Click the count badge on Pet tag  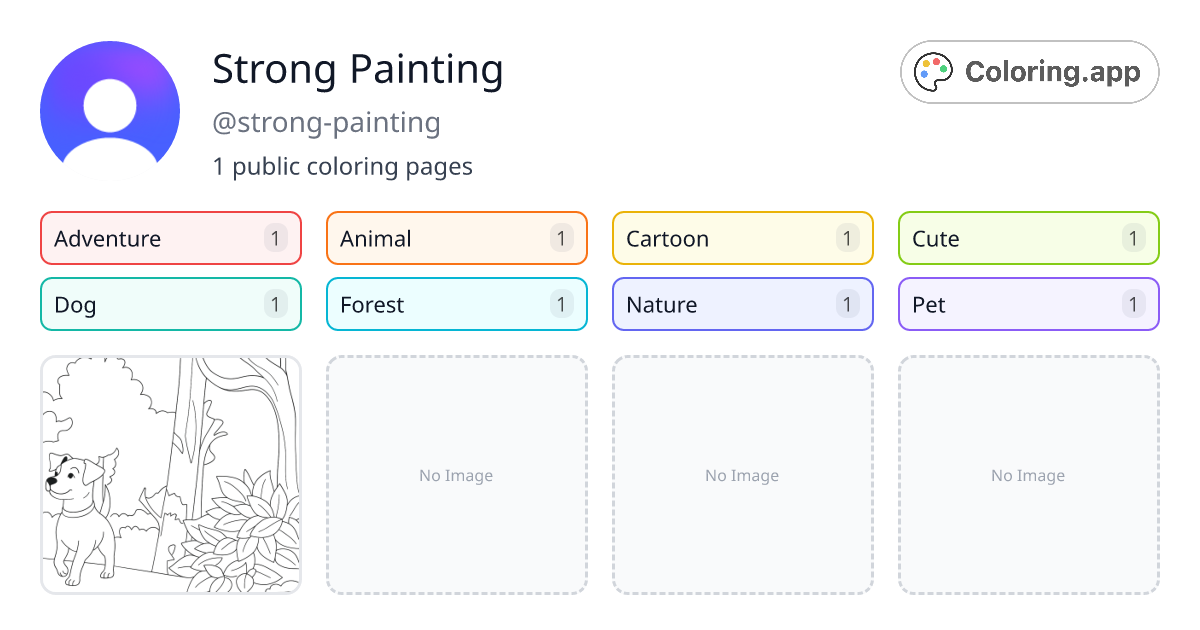tap(1133, 304)
